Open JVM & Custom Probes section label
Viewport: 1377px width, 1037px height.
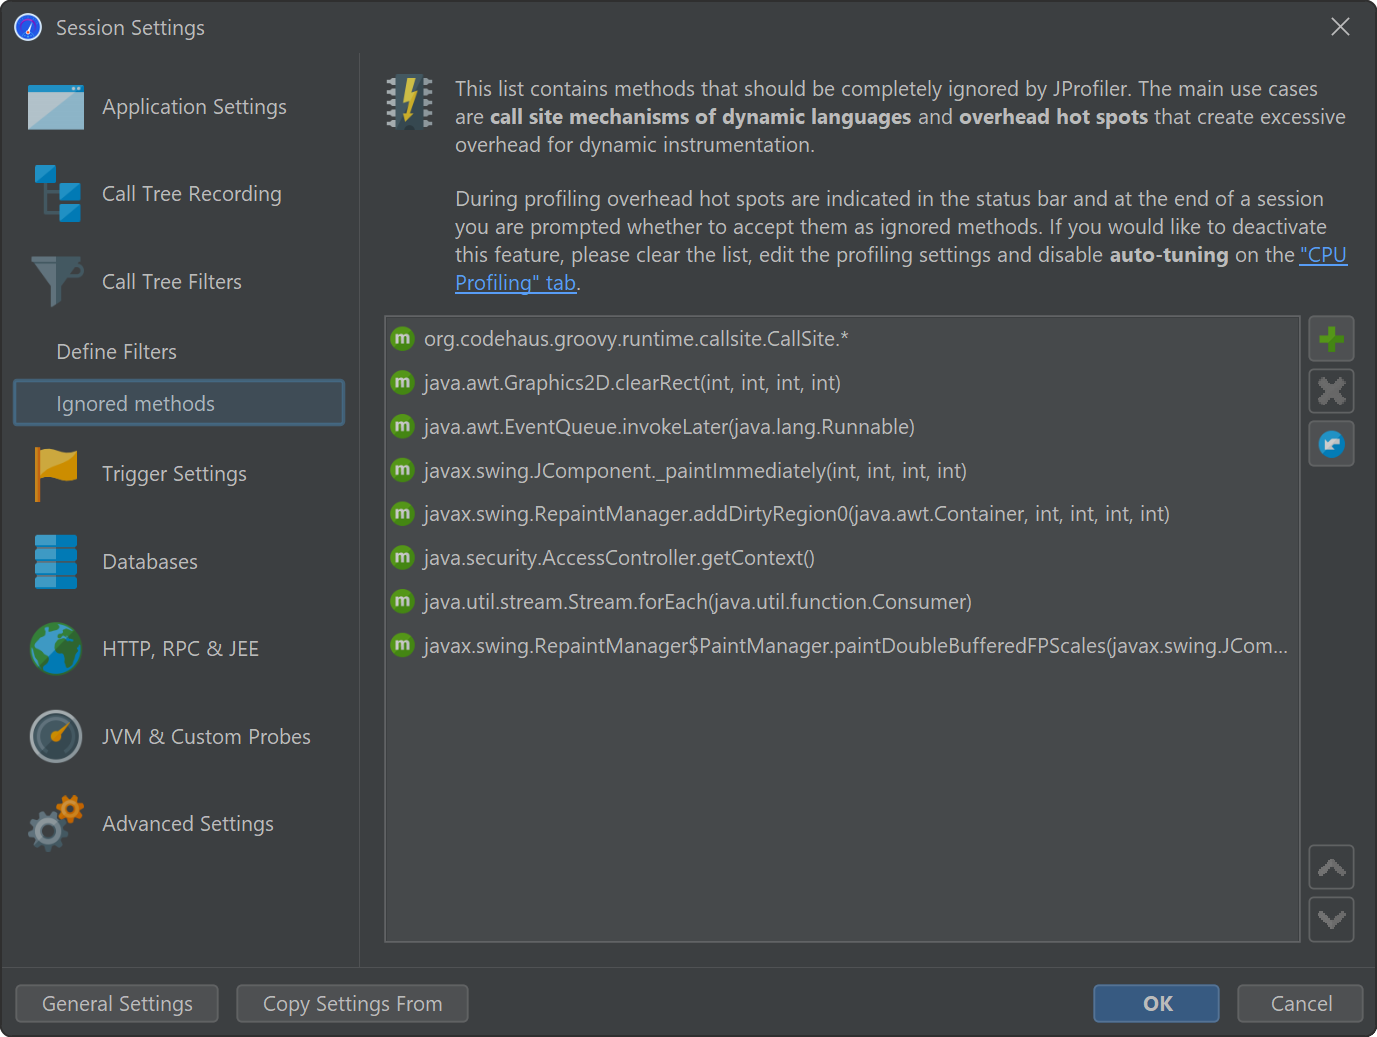click(x=206, y=737)
